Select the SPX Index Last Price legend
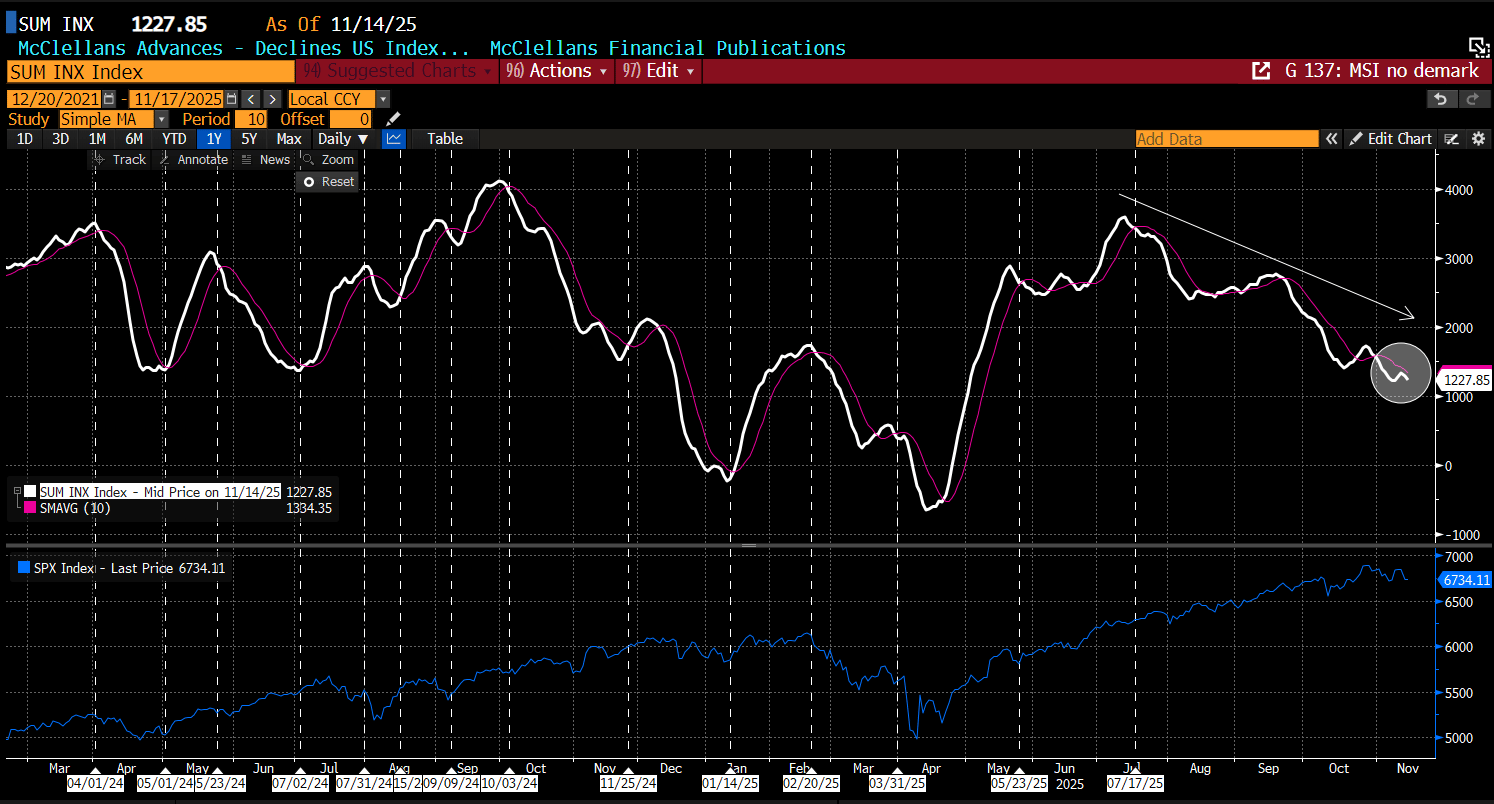This screenshot has height=804, width=1494. tap(129, 568)
